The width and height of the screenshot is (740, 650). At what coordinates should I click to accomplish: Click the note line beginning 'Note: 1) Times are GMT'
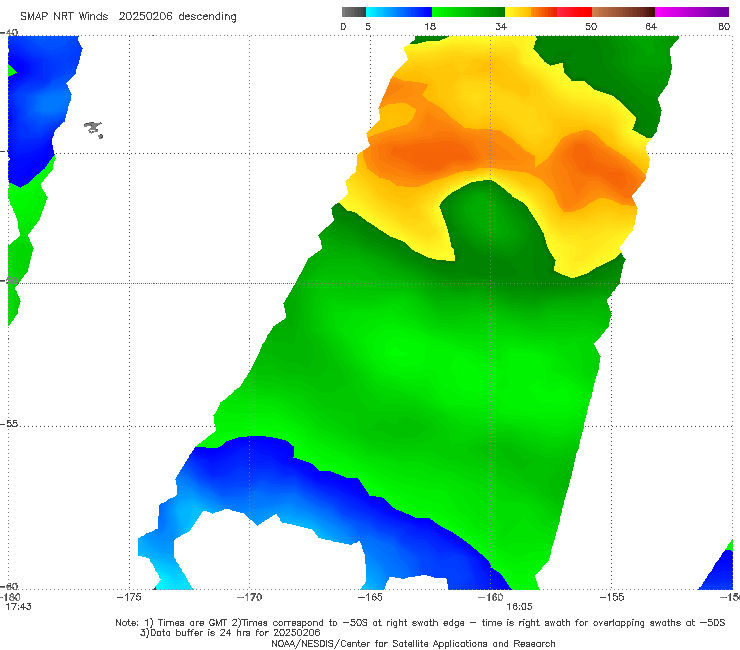coord(420,623)
